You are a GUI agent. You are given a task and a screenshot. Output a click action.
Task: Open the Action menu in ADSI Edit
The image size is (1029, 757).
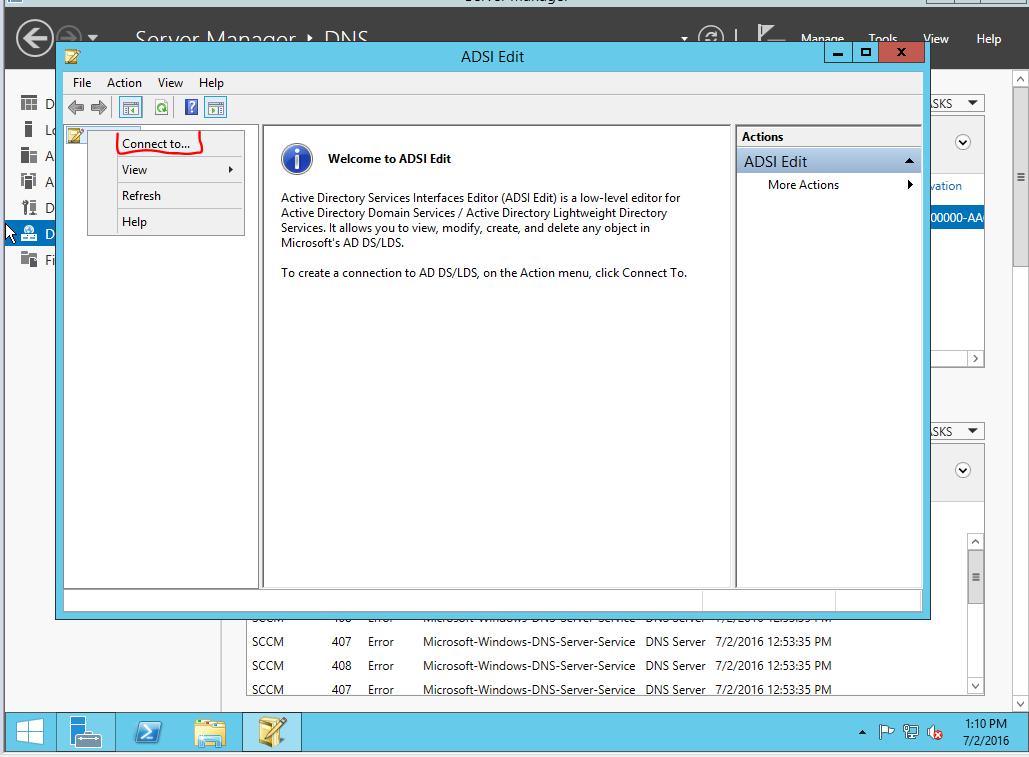(124, 83)
